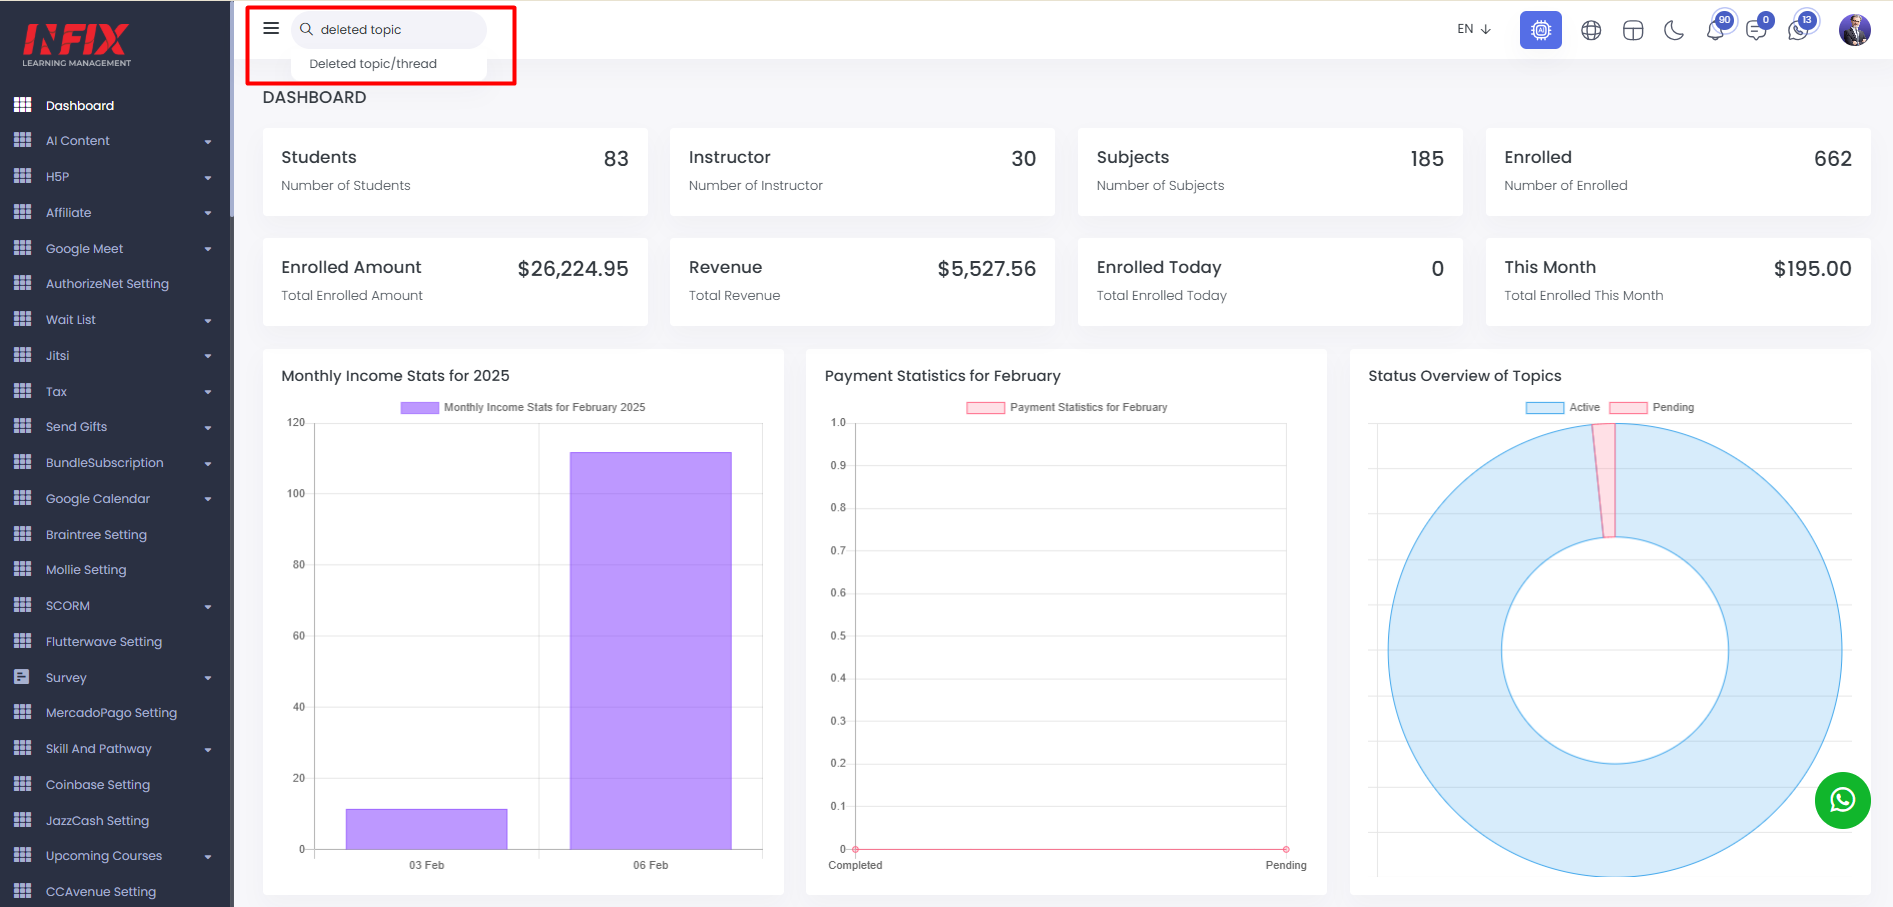Viewport: 1893px width, 907px height.
Task: Open Flutterwave Setting menu item
Action: [104, 642]
